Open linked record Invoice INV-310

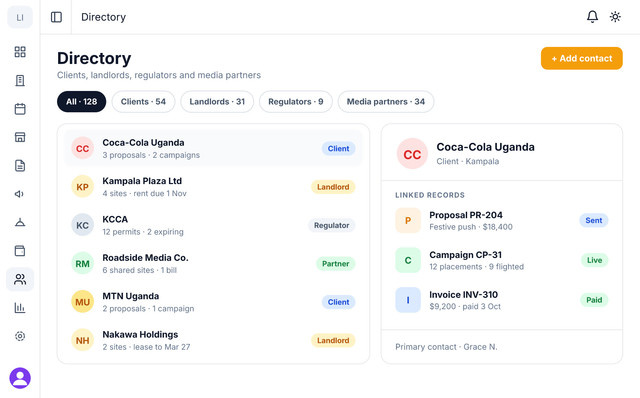click(x=502, y=300)
